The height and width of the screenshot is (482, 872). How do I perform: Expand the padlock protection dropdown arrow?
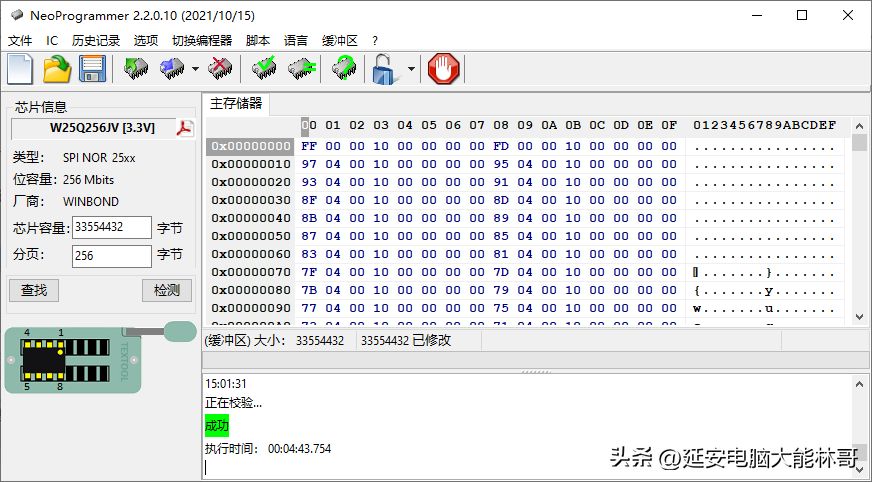[x=411, y=69]
